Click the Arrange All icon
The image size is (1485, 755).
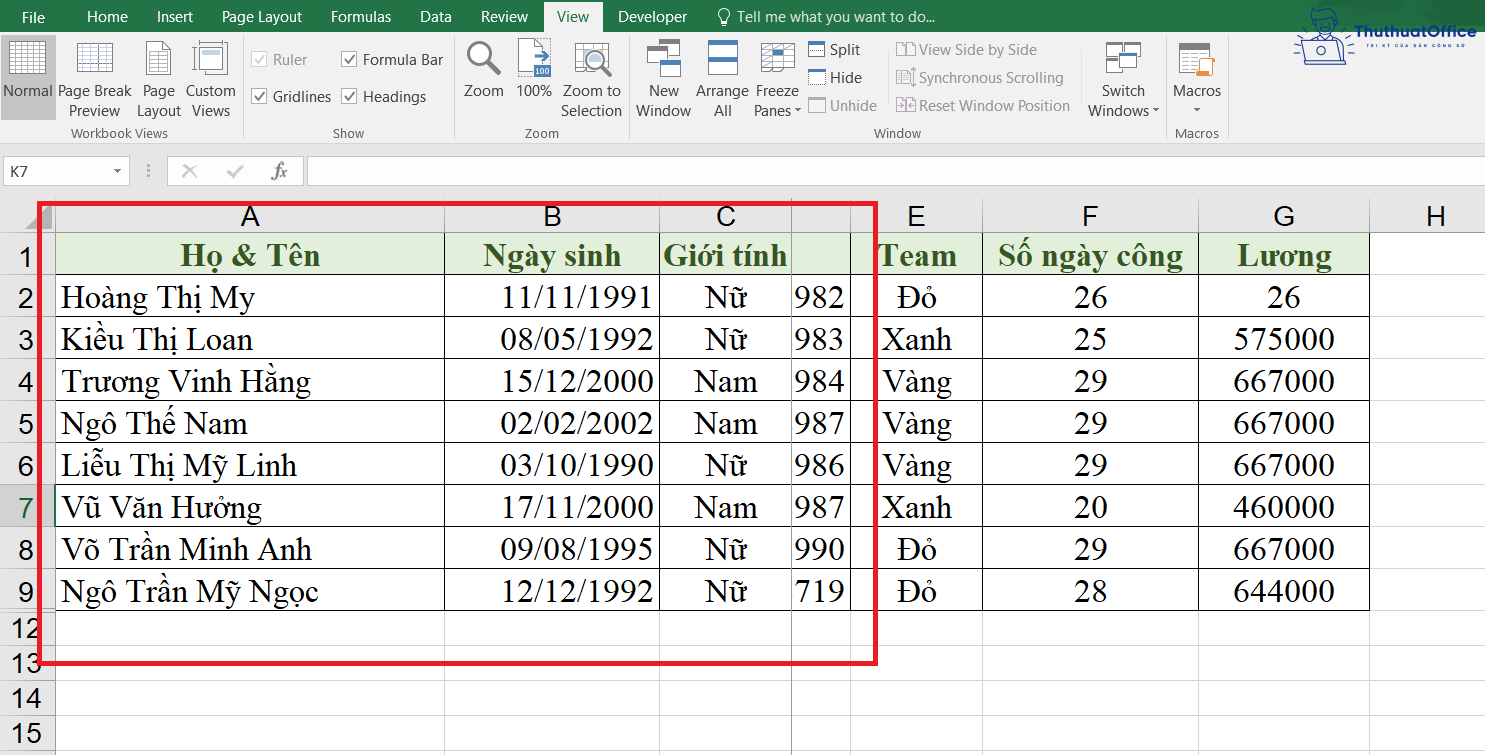tap(721, 80)
